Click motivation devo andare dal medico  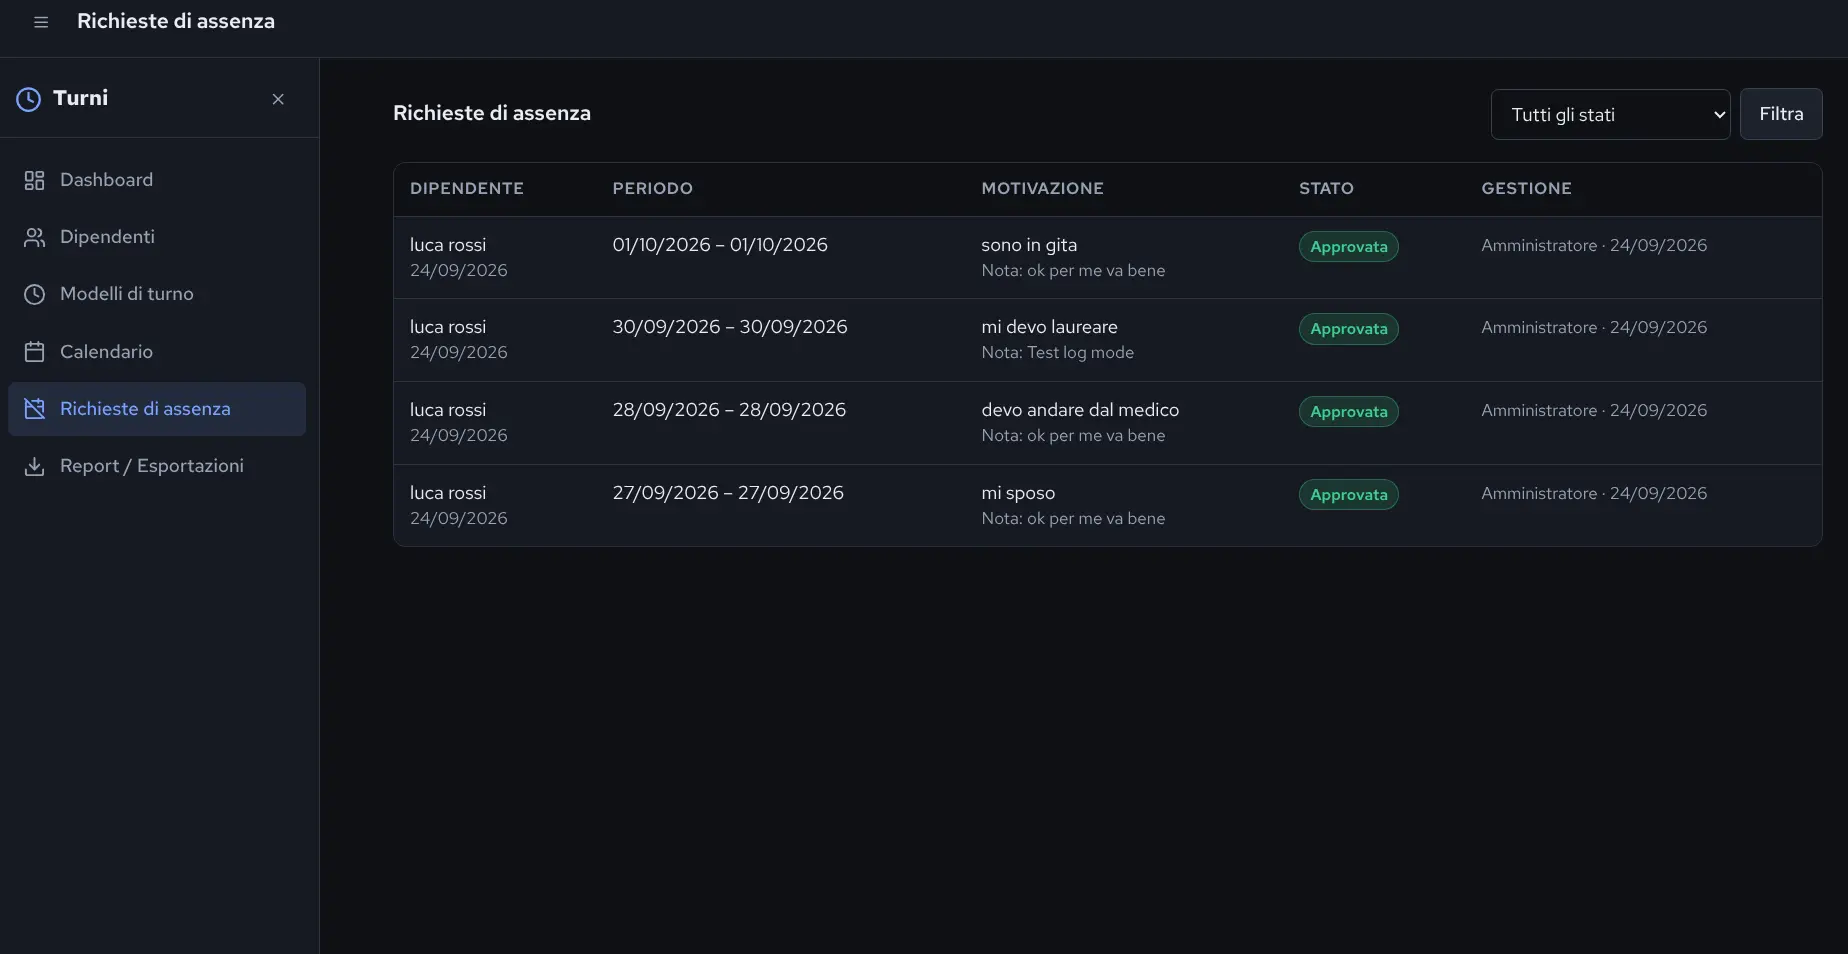tap(1080, 410)
